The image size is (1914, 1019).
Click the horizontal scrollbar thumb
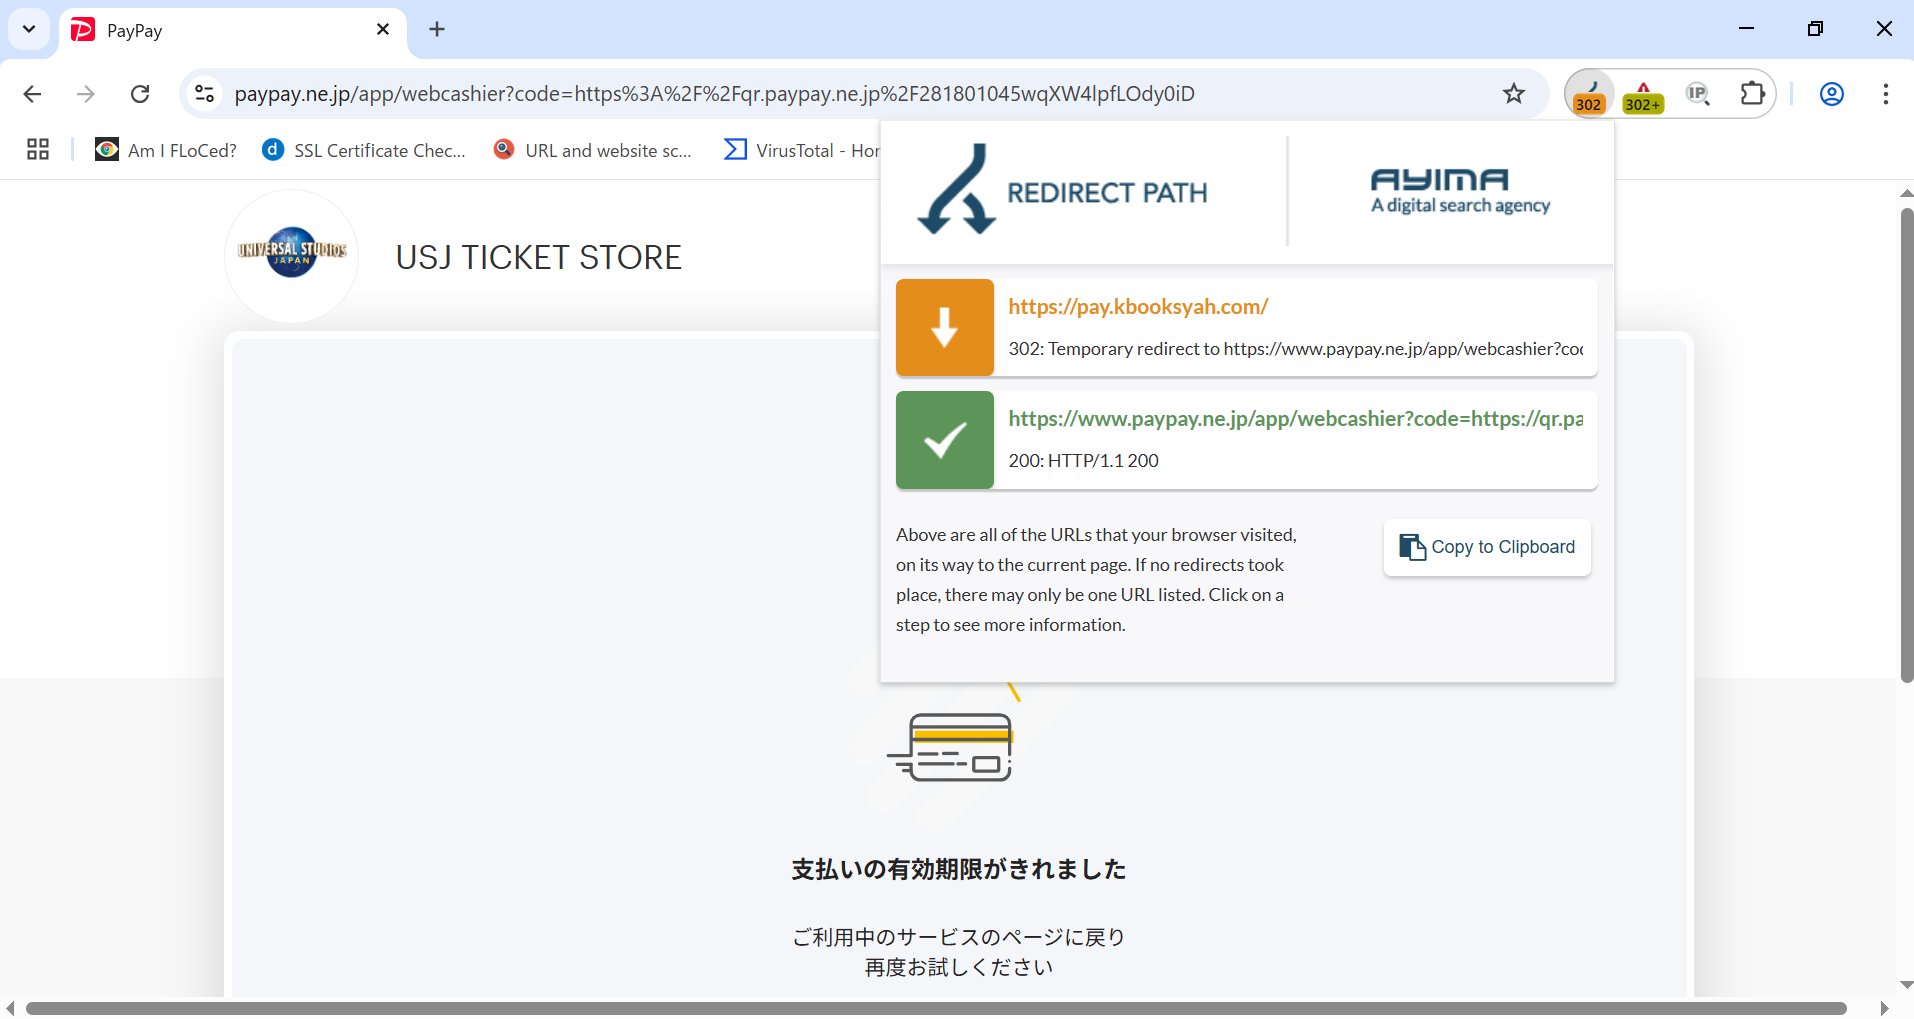tap(936, 1008)
